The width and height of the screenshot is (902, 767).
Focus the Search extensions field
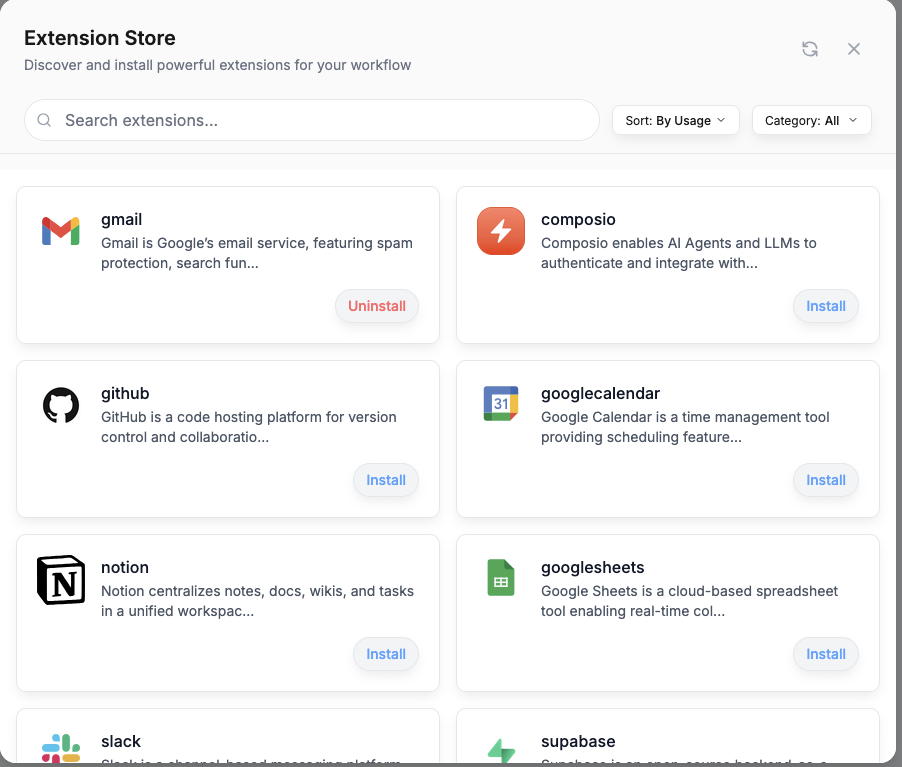click(312, 120)
